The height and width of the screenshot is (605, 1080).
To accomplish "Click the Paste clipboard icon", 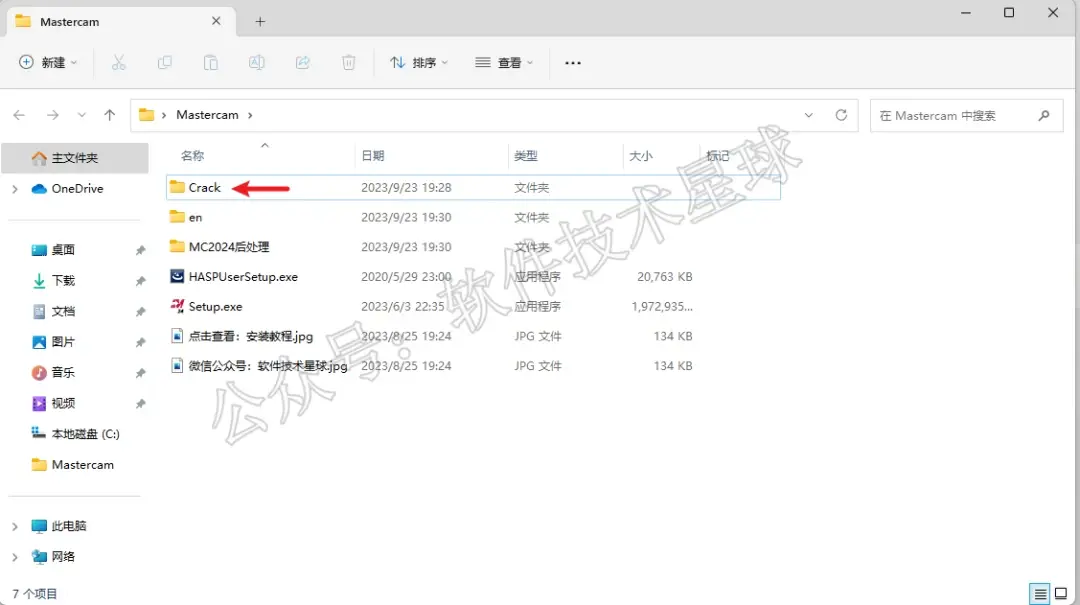I will [211, 63].
